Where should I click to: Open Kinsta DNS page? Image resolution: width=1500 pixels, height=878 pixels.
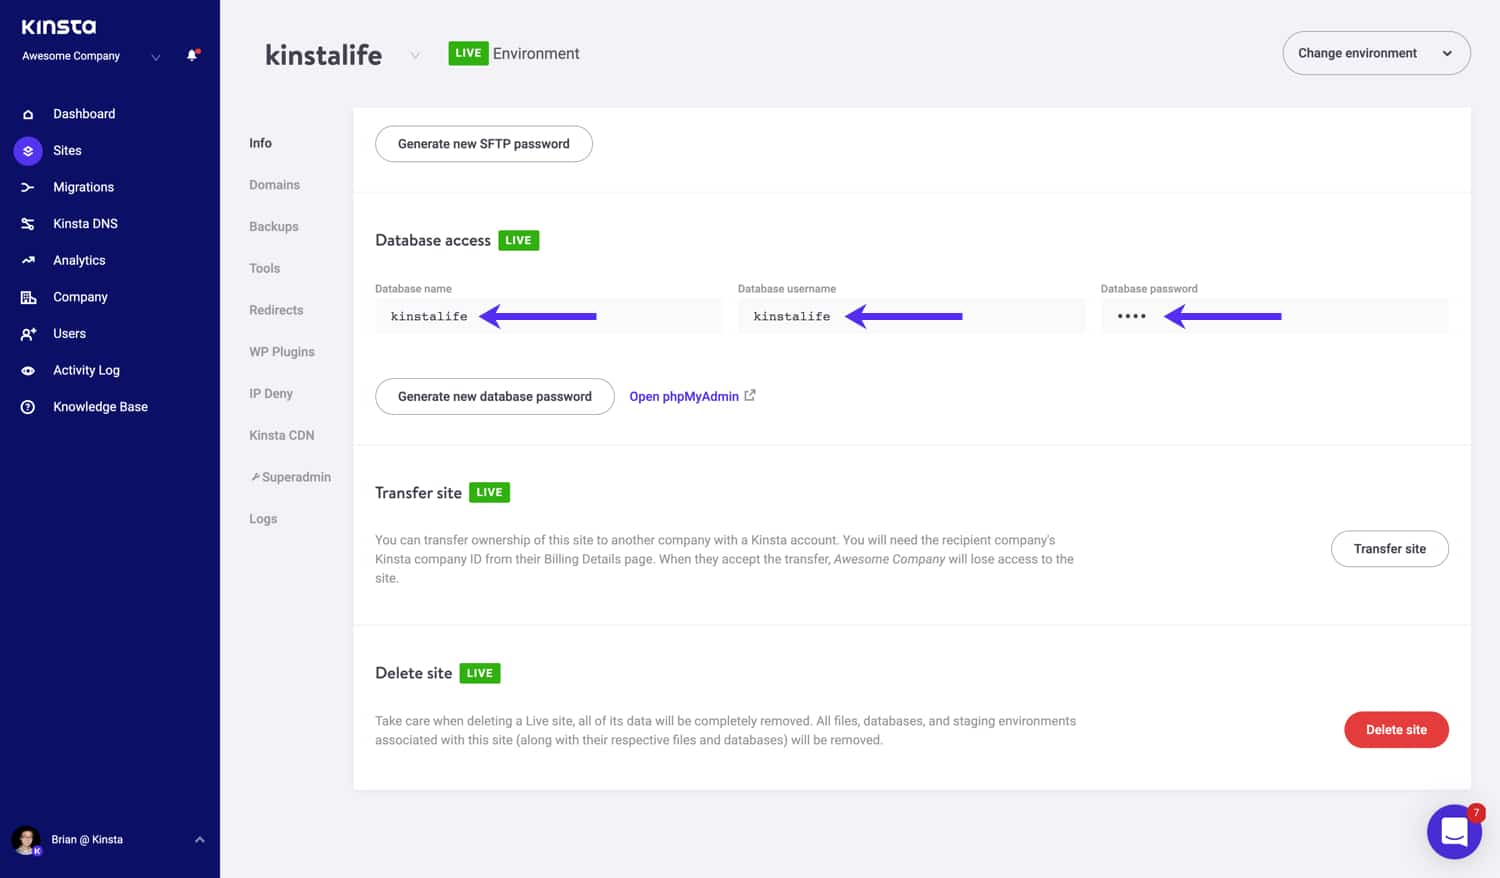pos(85,224)
